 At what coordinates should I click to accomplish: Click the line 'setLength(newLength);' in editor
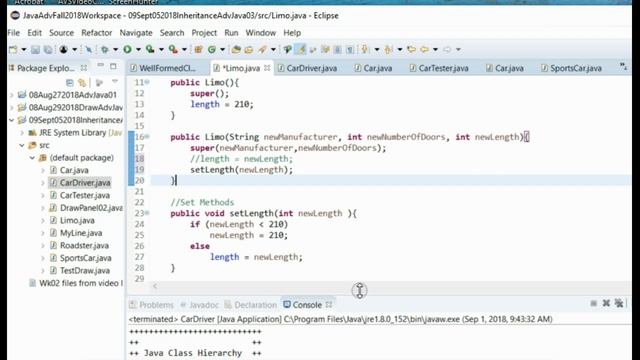coord(241,169)
